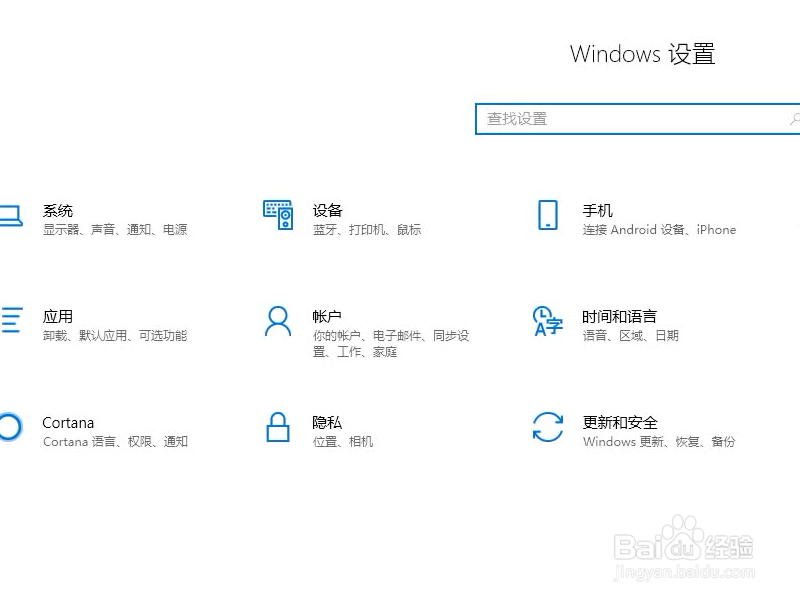800x600 pixels.
Task: Focus the 查找设置 search box
Action: coord(637,119)
